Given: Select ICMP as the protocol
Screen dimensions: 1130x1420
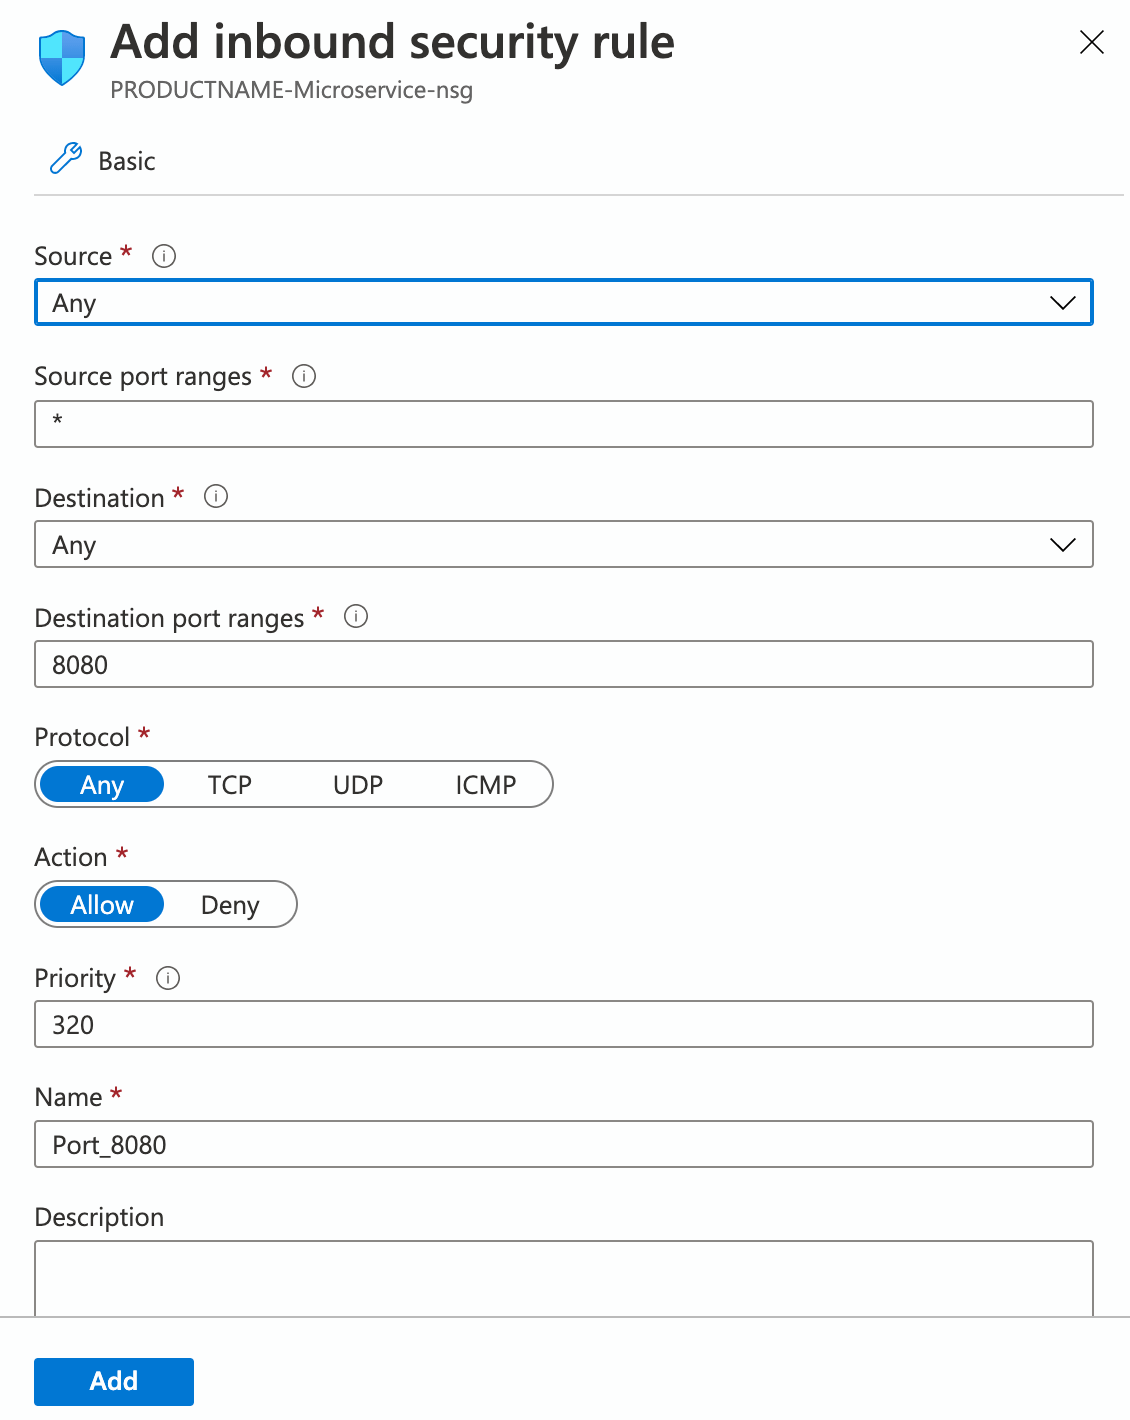Looking at the screenshot, I should click(487, 784).
